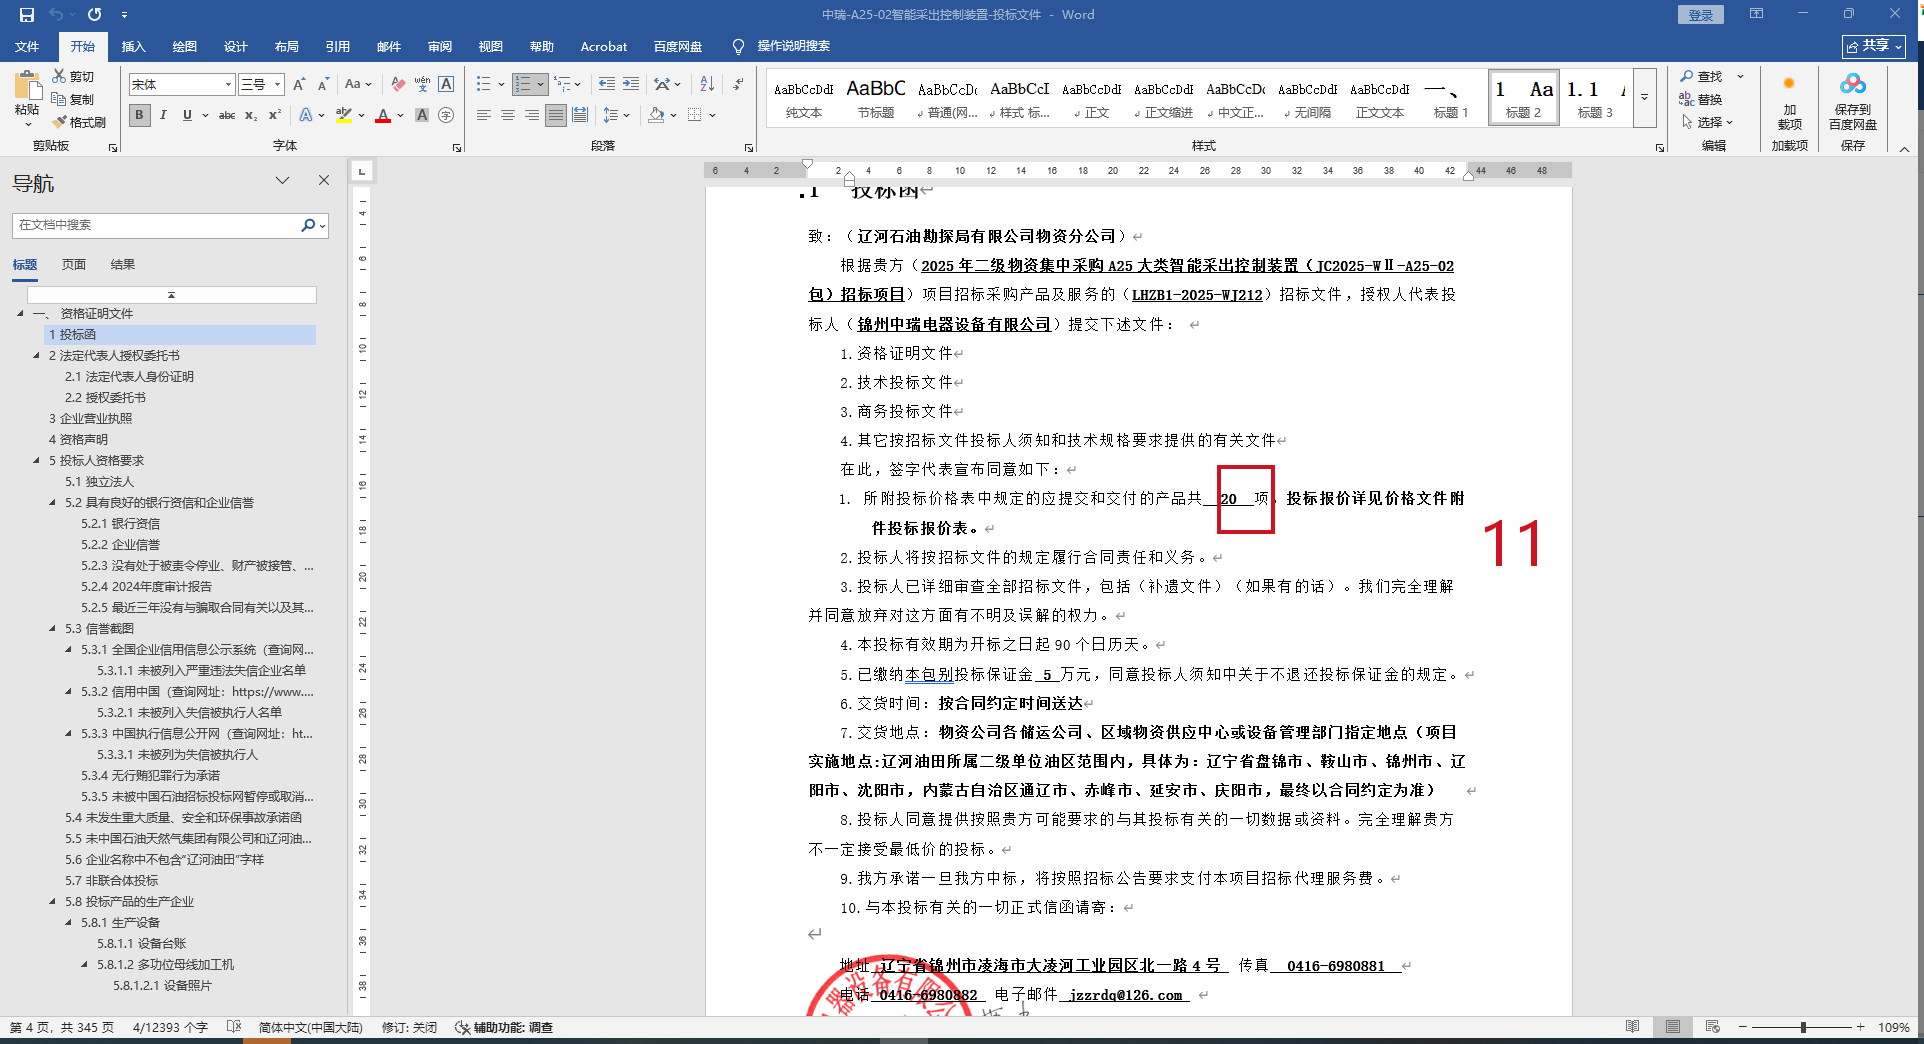
Task: Collapse the 5.3 信誉截图 heading in navigation
Action: [x=53, y=629]
